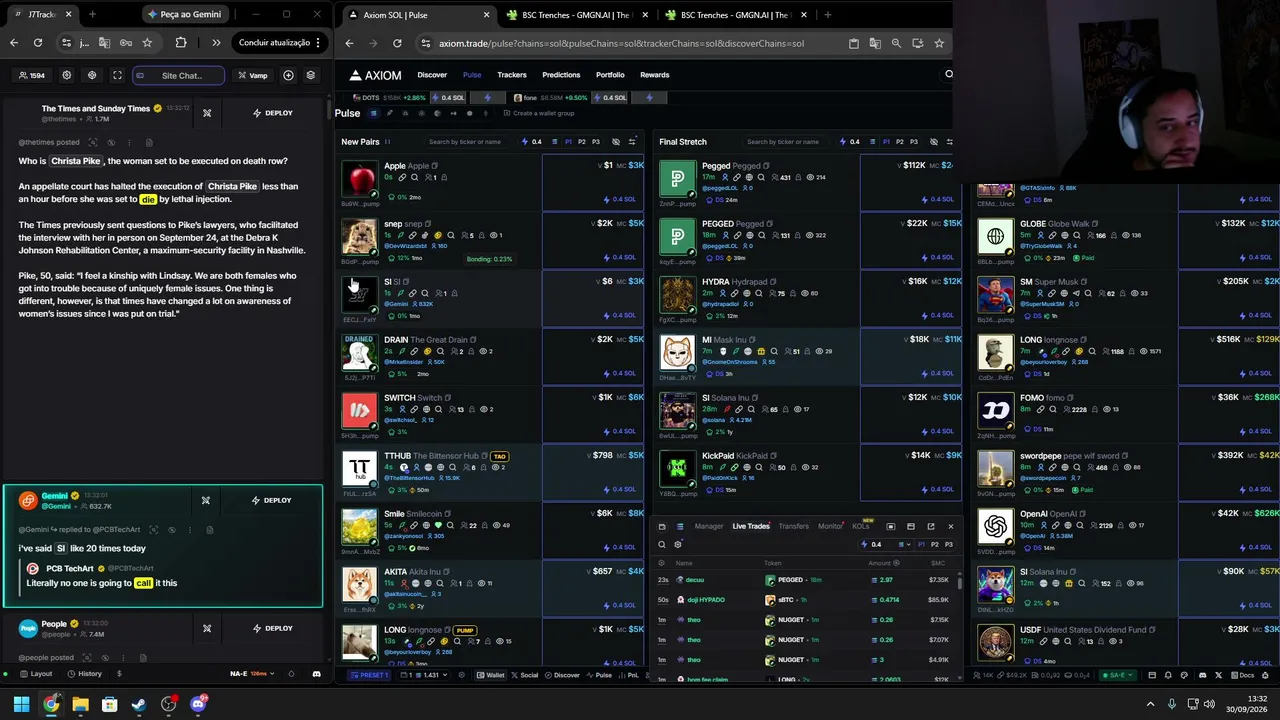Toggle the eye-off icon on The Times post
This screenshot has width=1280, height=720.
[111, 142]
